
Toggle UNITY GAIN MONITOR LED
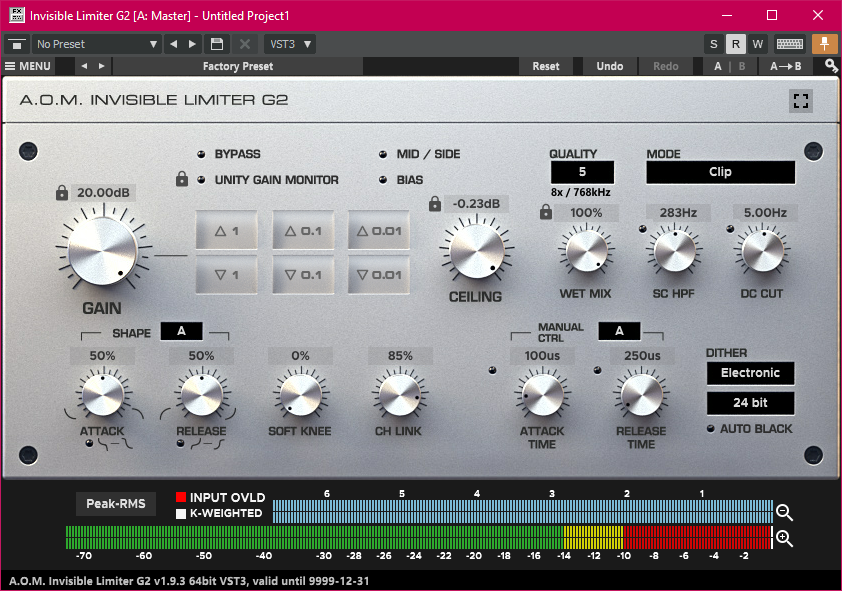201,180
